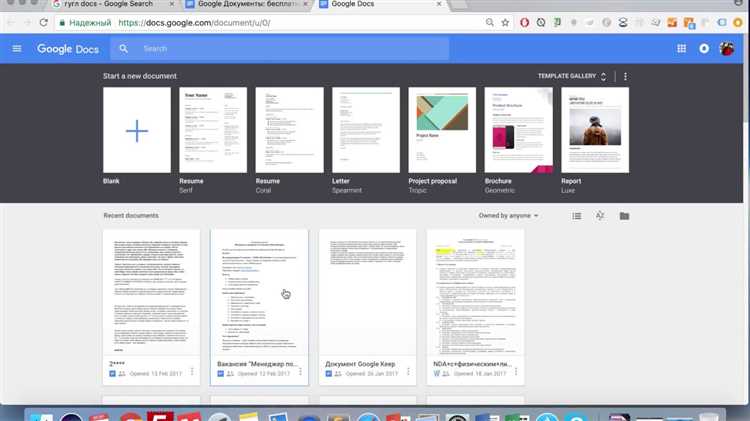Open the Документ Google Keep thumbnail
750x421 pixels.
click(x=367, y=293)
